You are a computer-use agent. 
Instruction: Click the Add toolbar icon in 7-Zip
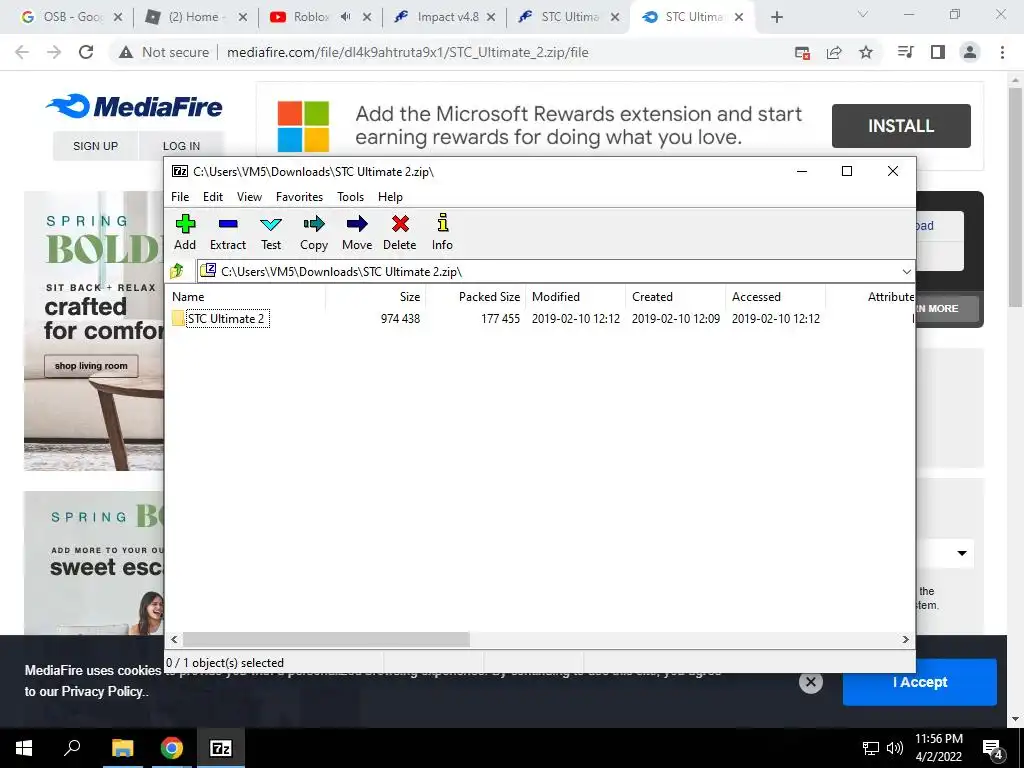point(185,232)
